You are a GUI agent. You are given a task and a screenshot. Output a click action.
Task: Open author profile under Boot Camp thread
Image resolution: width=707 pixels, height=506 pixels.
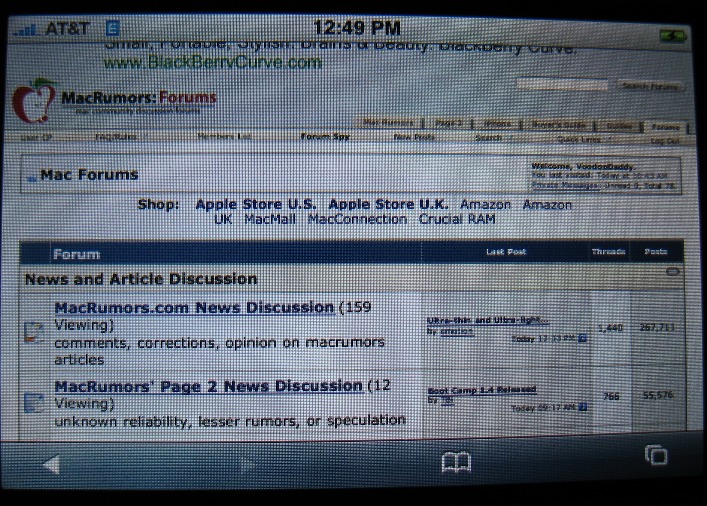(447, 400)
